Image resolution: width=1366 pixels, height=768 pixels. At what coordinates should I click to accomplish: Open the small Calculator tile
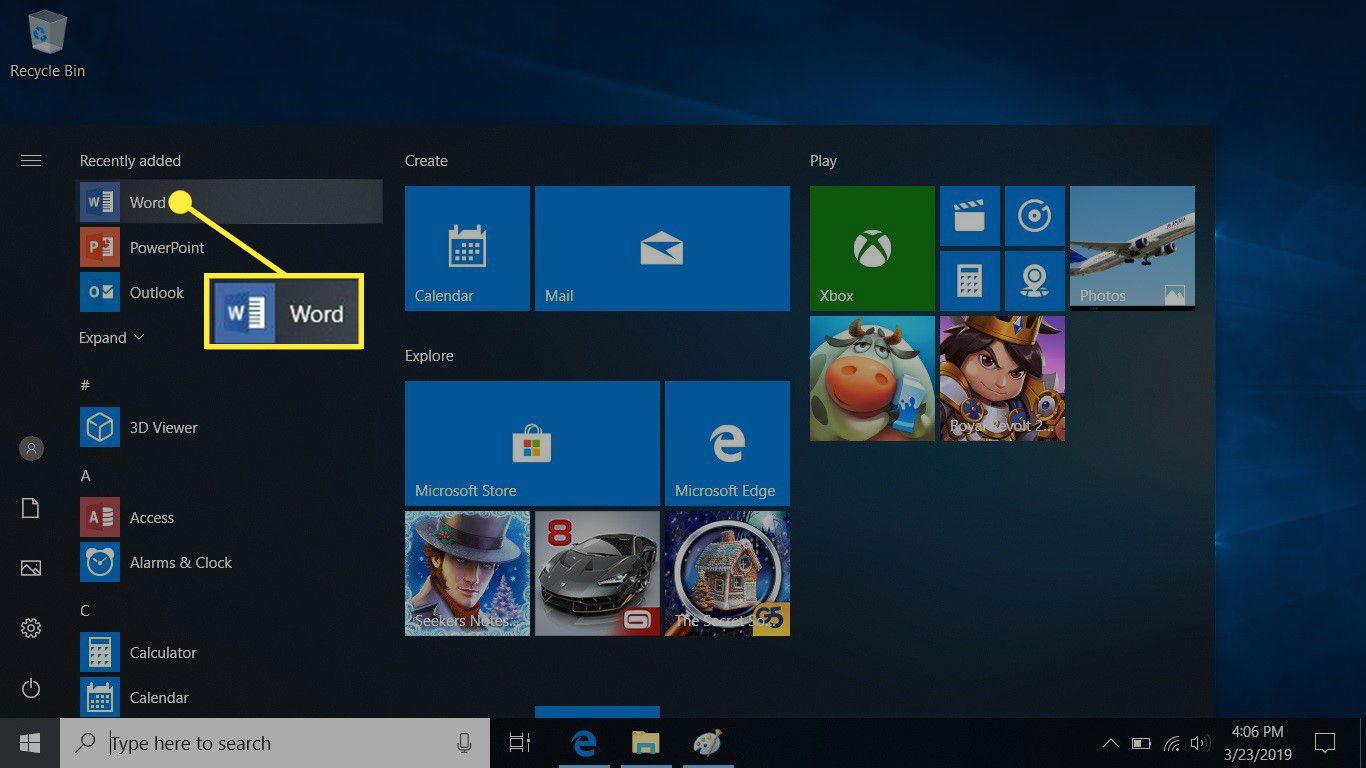coord(970,281)
